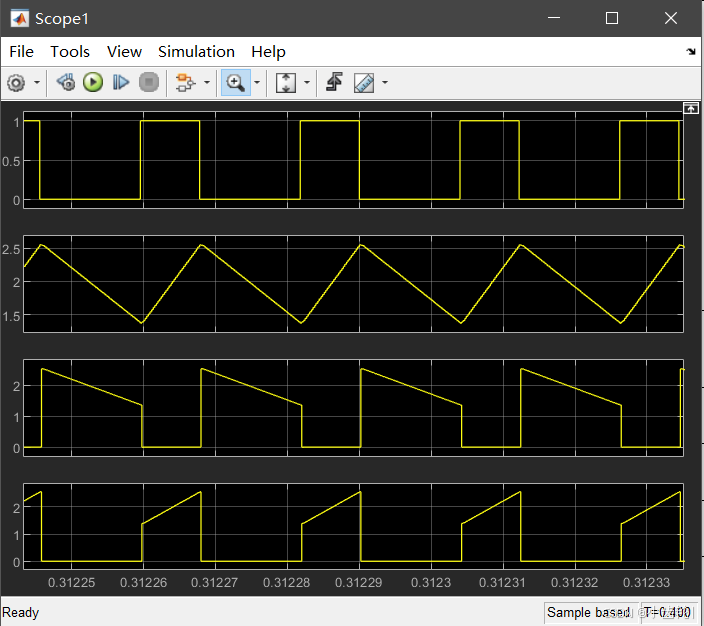
Task: Expand the configuration properties dropdown arrow
Action: coord(37,83)
